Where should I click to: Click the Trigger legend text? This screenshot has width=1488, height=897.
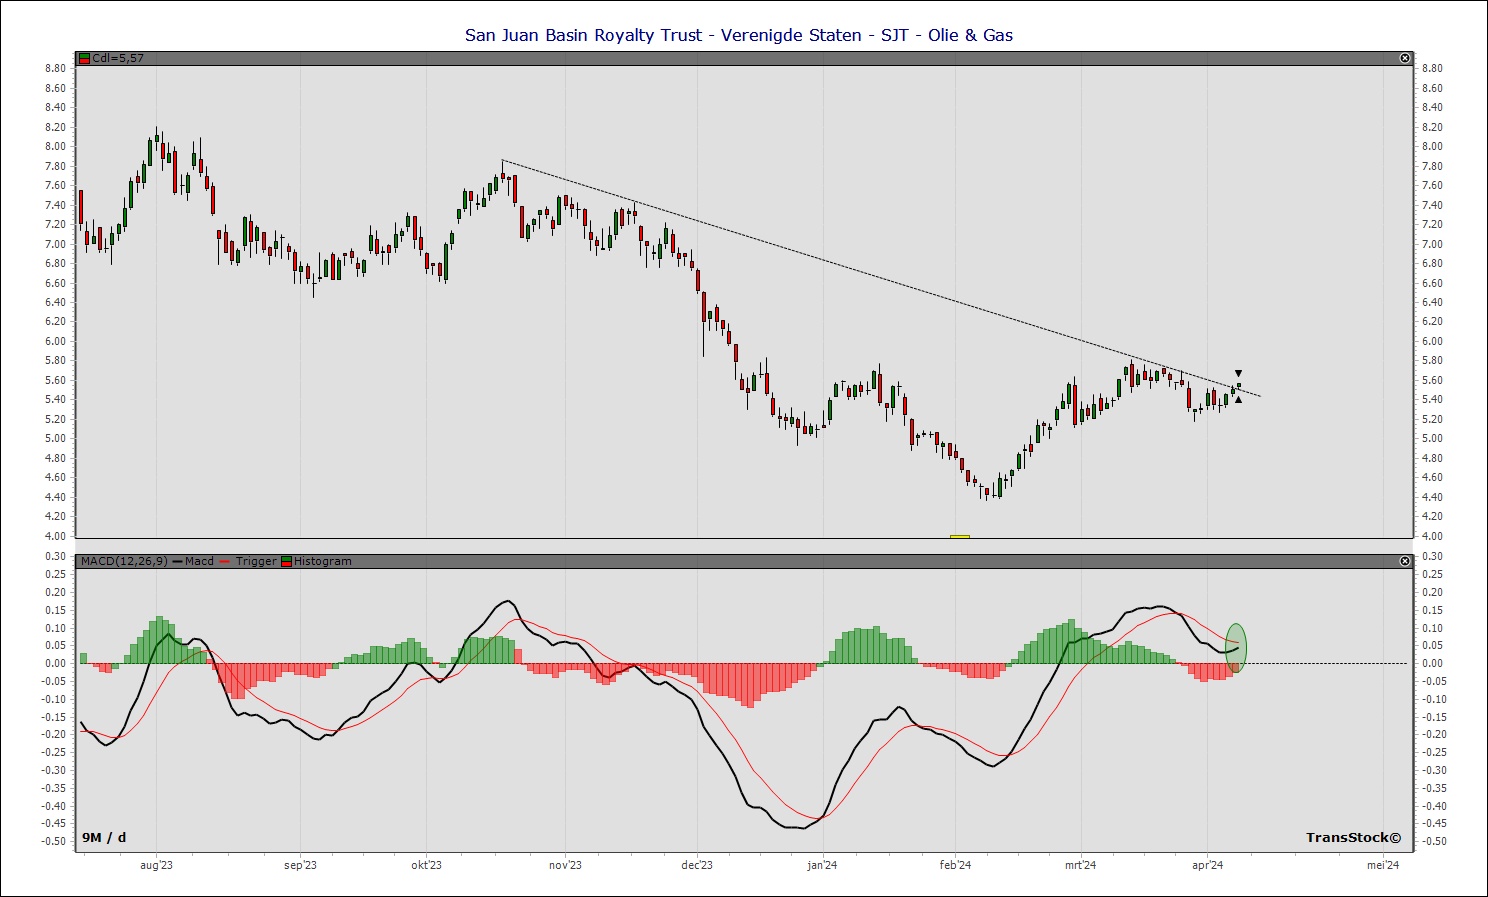click(255, 561)
